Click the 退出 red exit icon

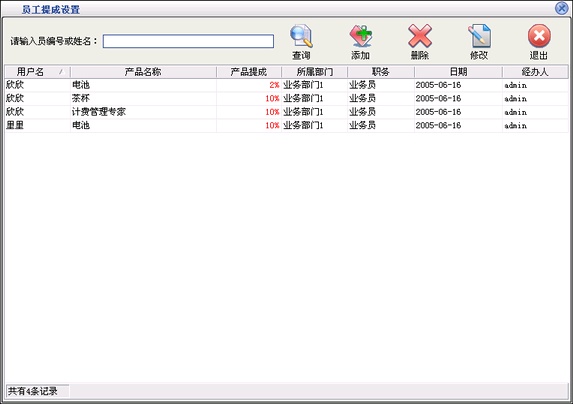539,36
